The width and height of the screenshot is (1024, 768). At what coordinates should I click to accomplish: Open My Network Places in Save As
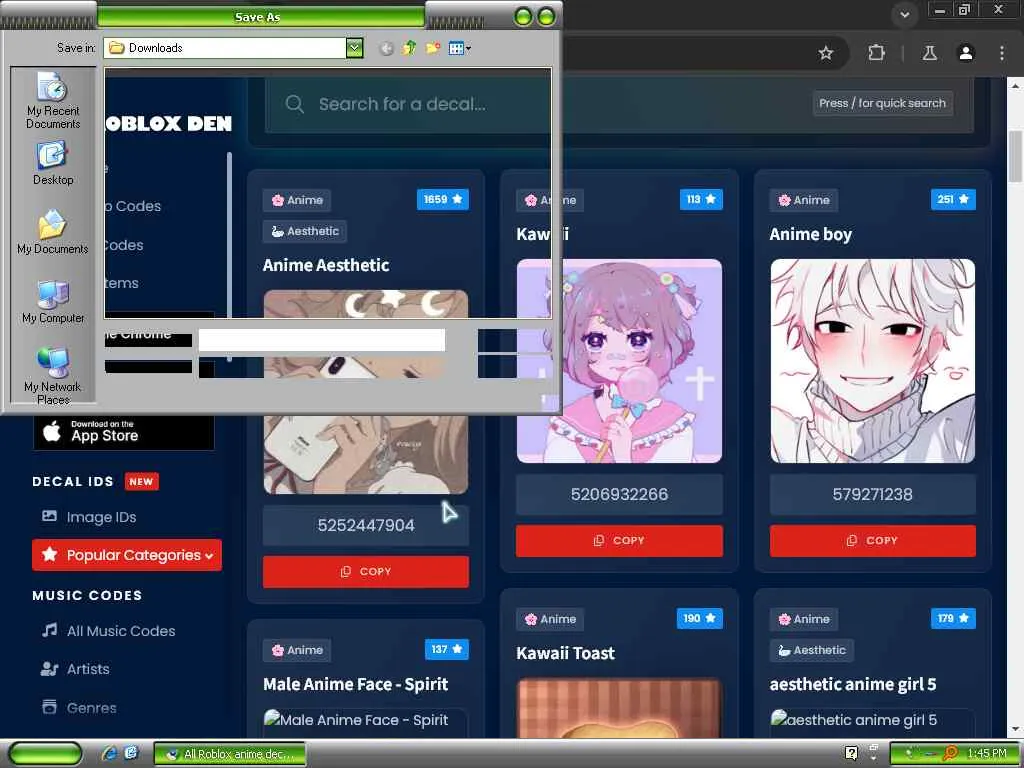(x=53, y=376)
